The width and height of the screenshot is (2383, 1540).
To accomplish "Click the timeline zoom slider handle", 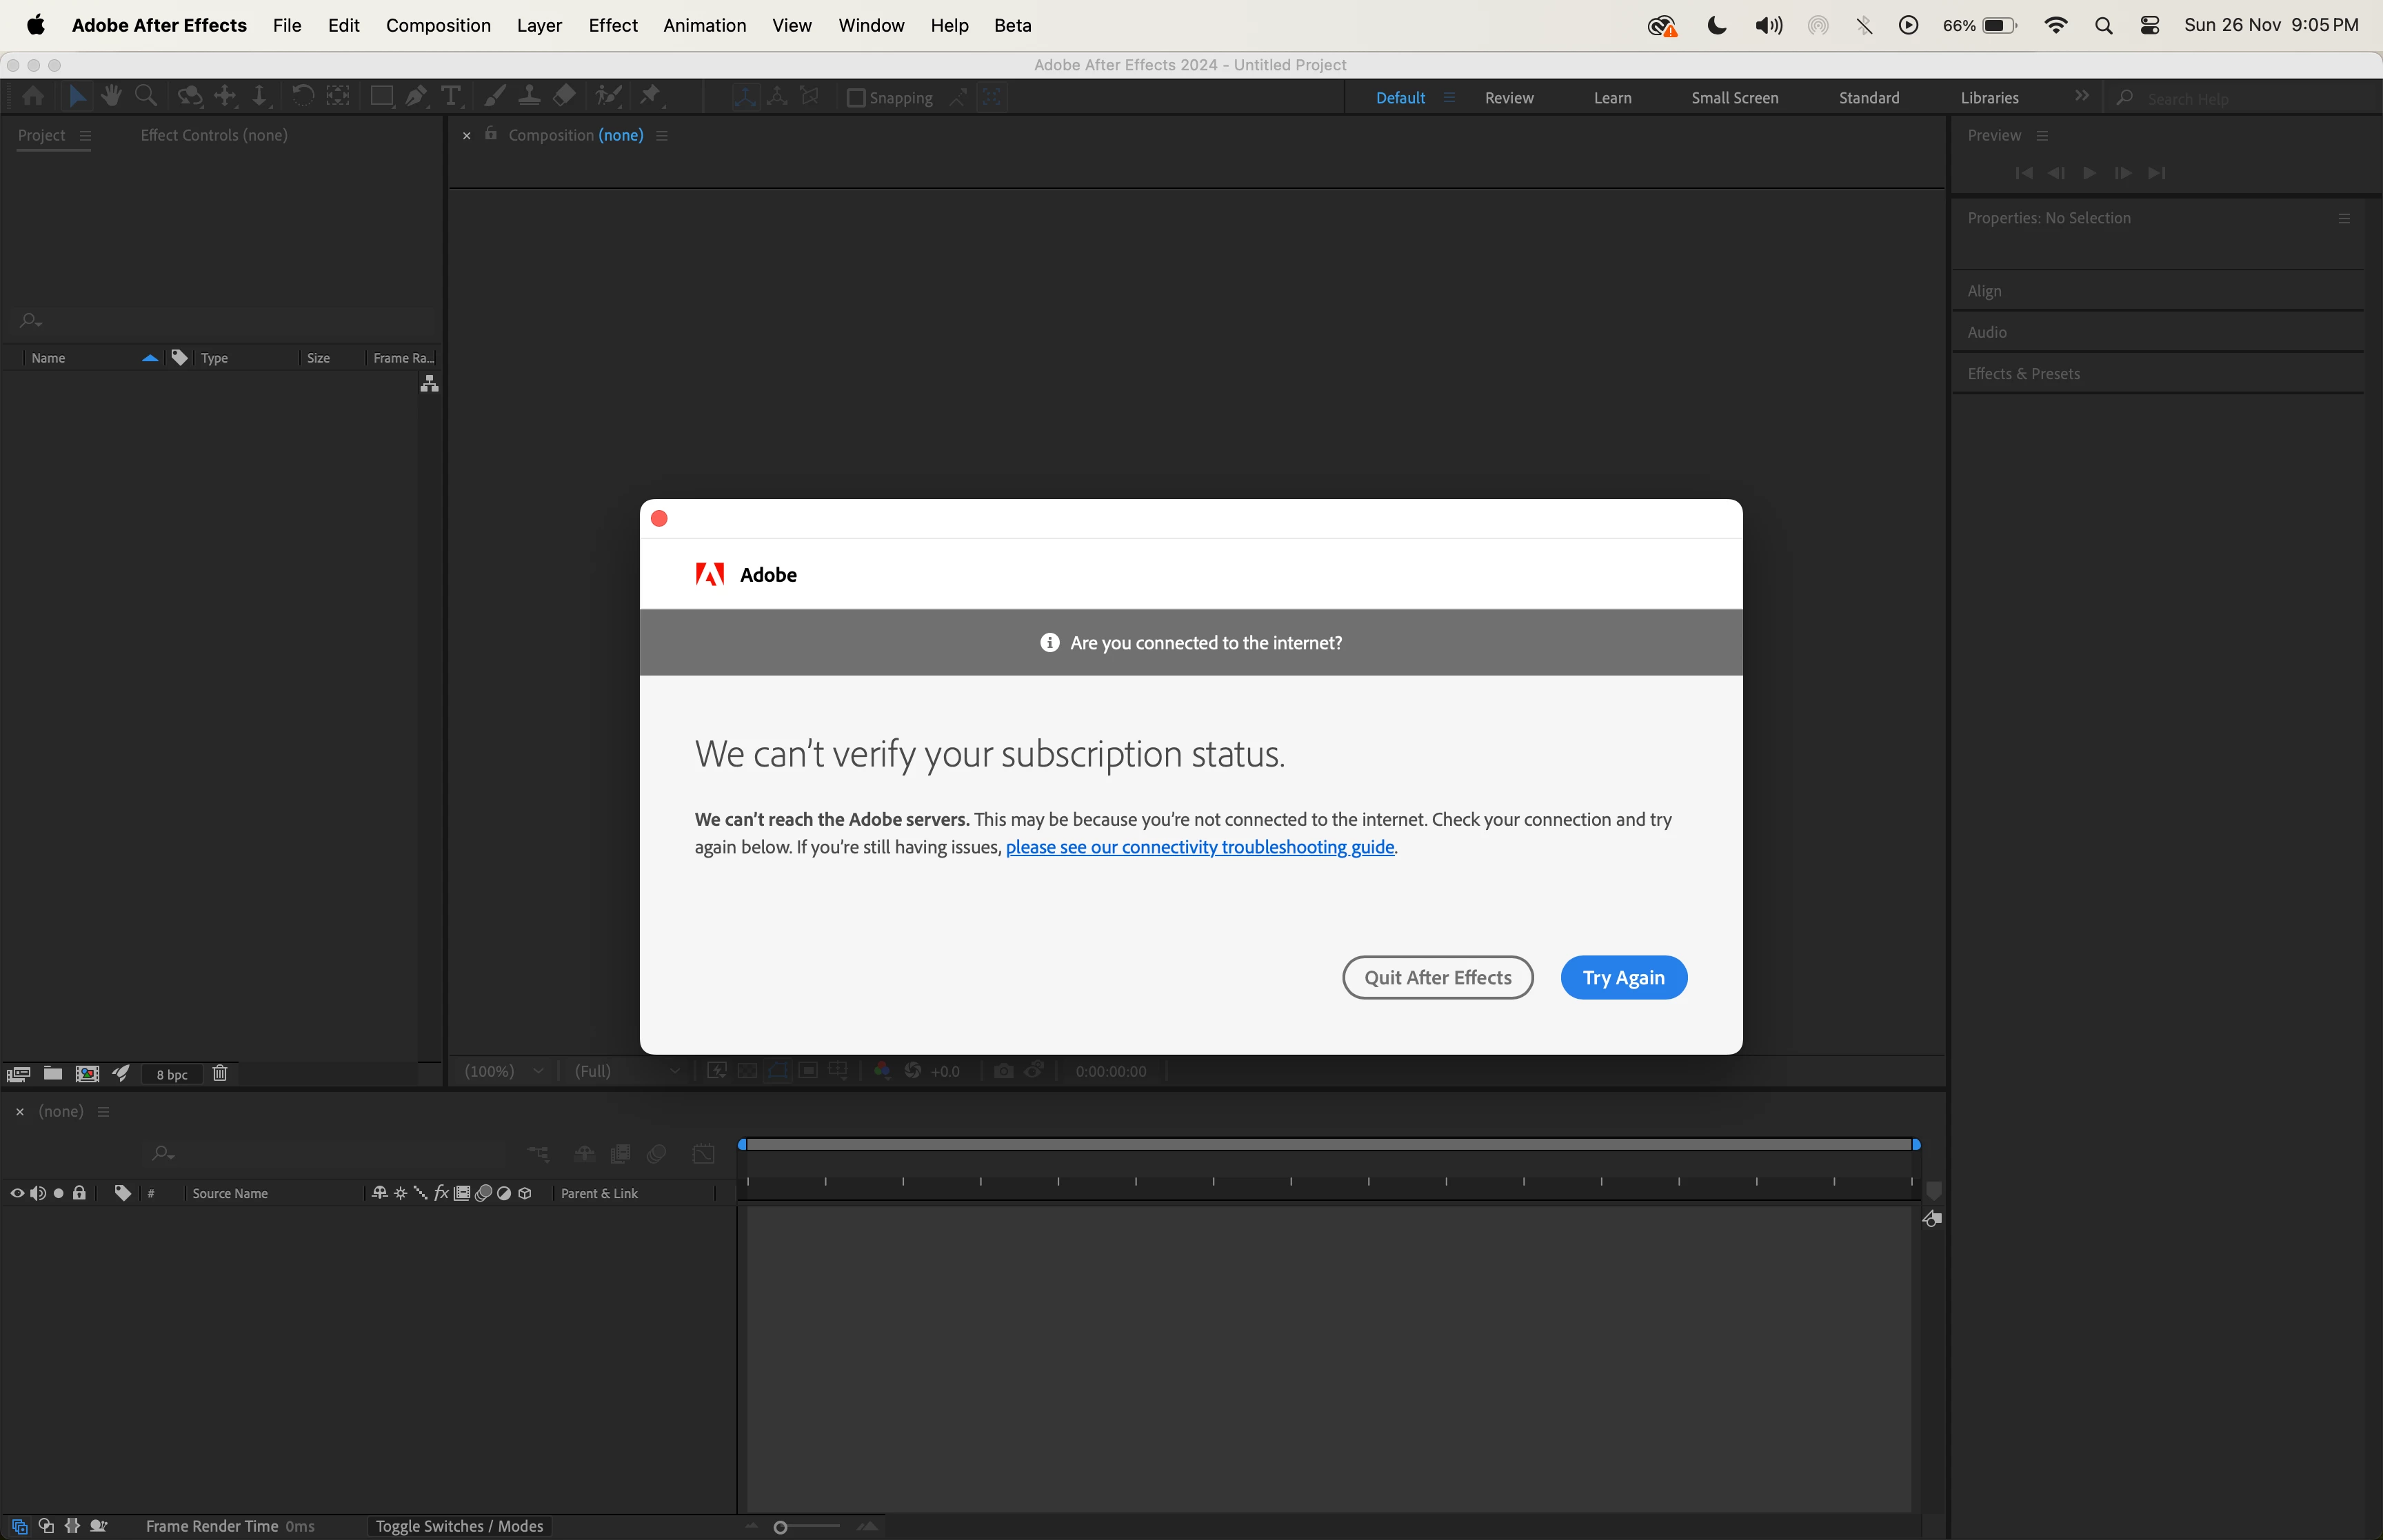I will pos(780,1526).
